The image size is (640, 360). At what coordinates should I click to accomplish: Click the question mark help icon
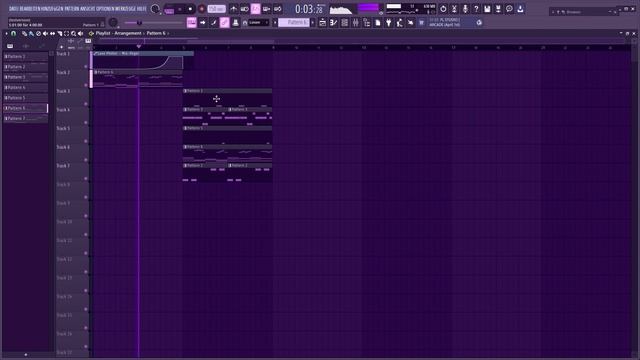(476, 9)
